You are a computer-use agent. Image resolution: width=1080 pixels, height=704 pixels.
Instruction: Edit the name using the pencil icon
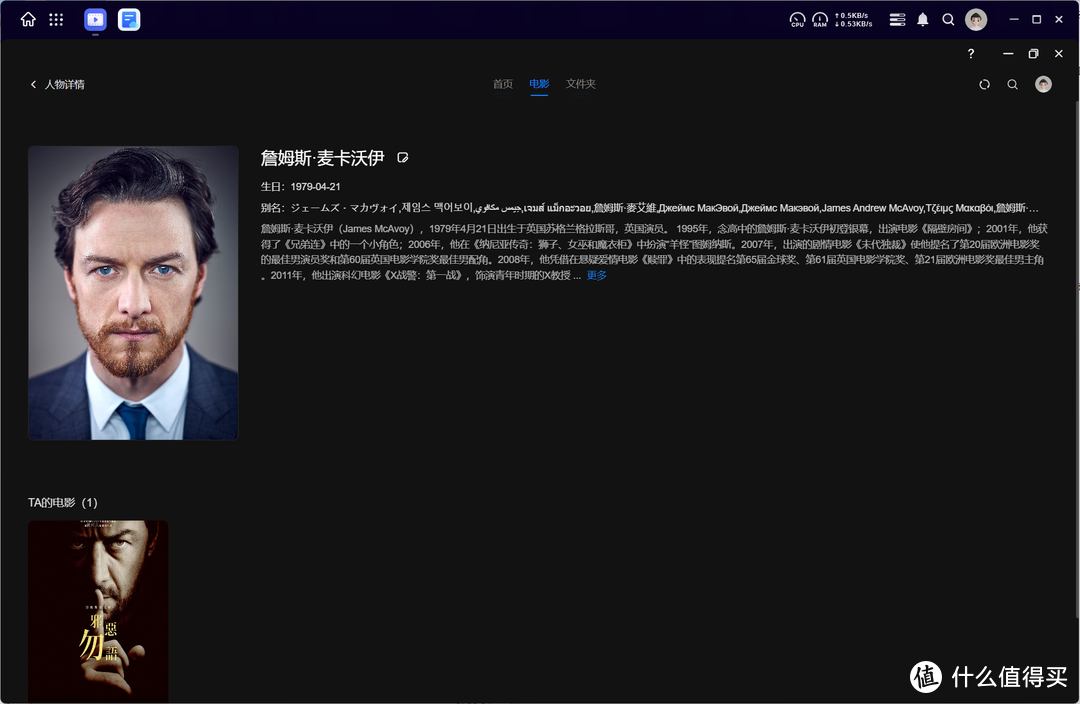403,157
